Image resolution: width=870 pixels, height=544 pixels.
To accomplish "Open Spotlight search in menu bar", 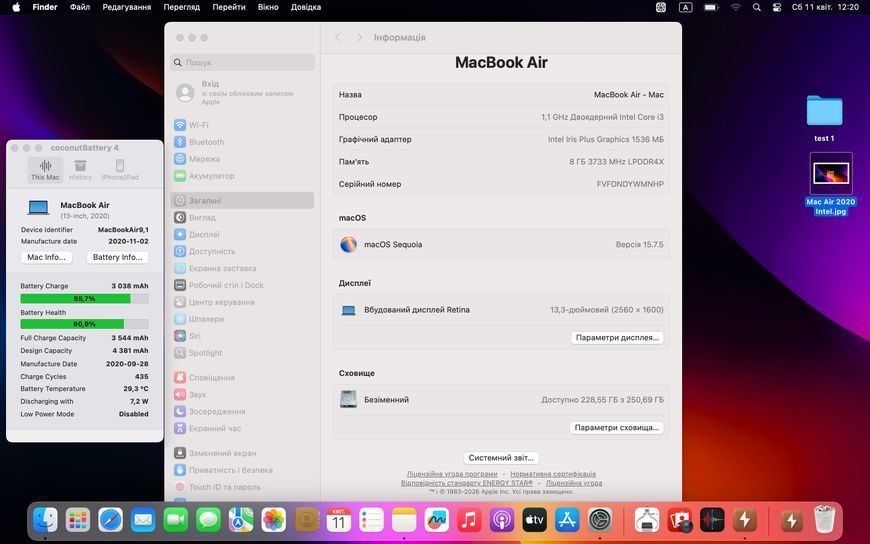I will coord(756,7).
